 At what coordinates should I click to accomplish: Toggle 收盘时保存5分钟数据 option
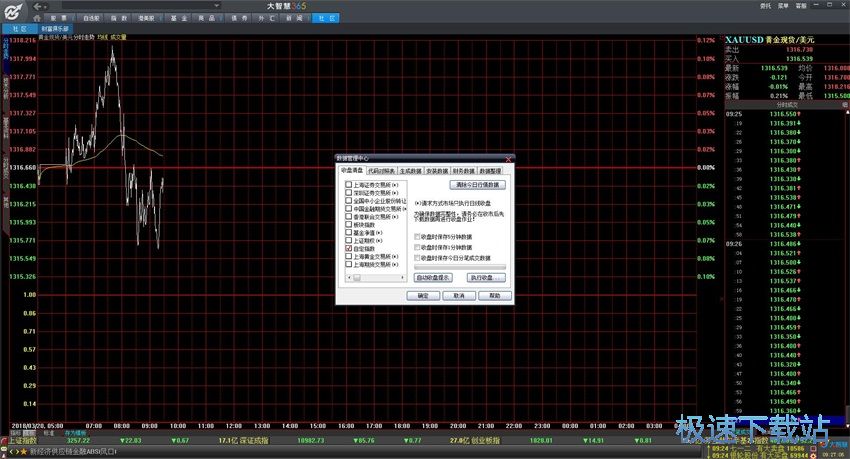(417, 237)
